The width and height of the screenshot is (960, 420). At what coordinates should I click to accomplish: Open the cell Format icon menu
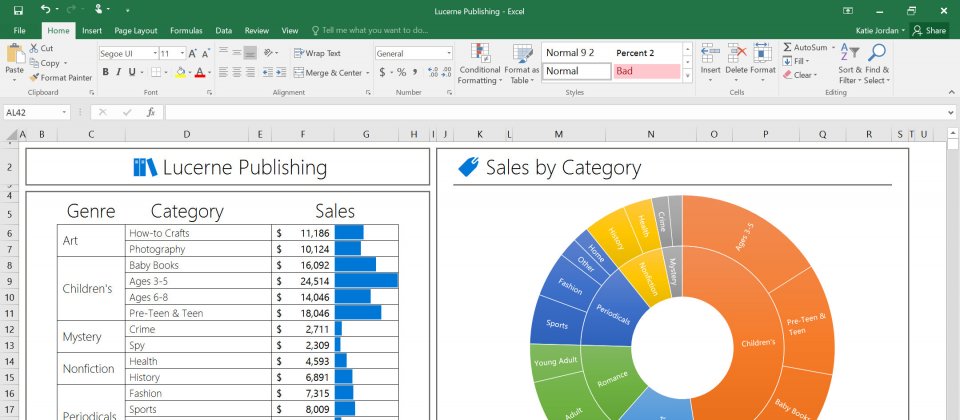[763, 53]
